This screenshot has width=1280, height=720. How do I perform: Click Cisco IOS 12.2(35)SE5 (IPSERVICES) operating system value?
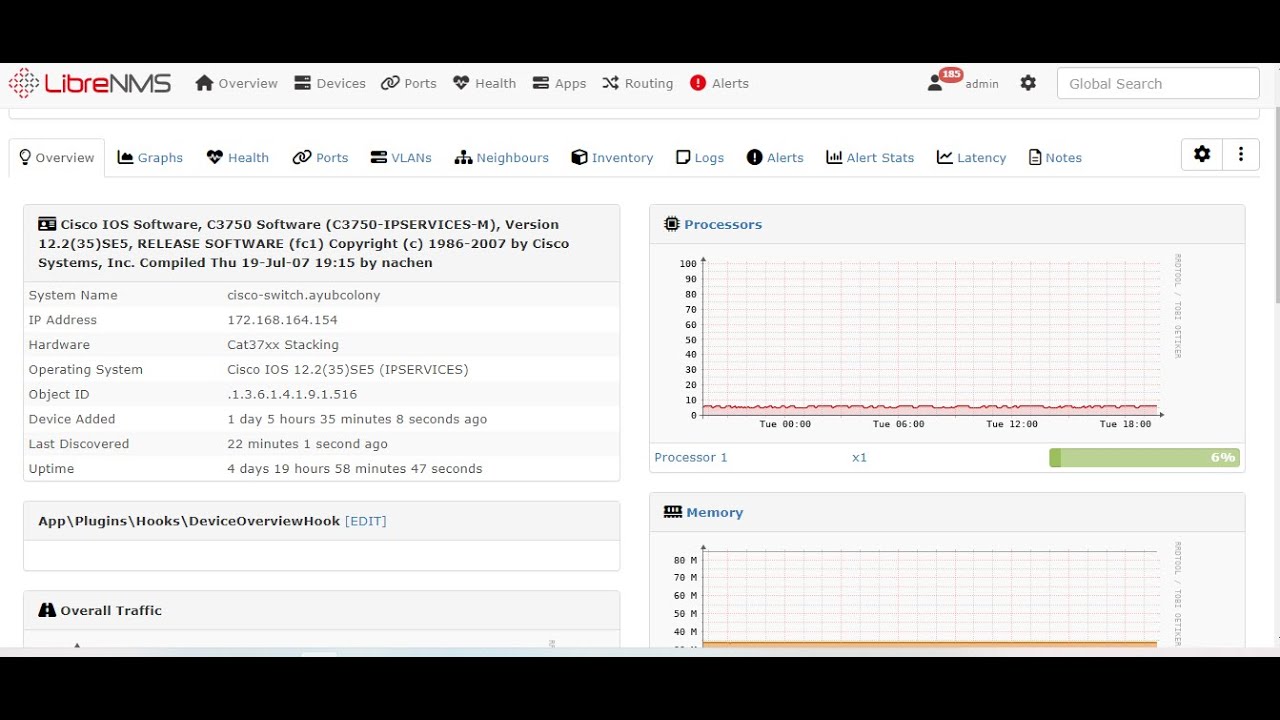coord(348,370)
